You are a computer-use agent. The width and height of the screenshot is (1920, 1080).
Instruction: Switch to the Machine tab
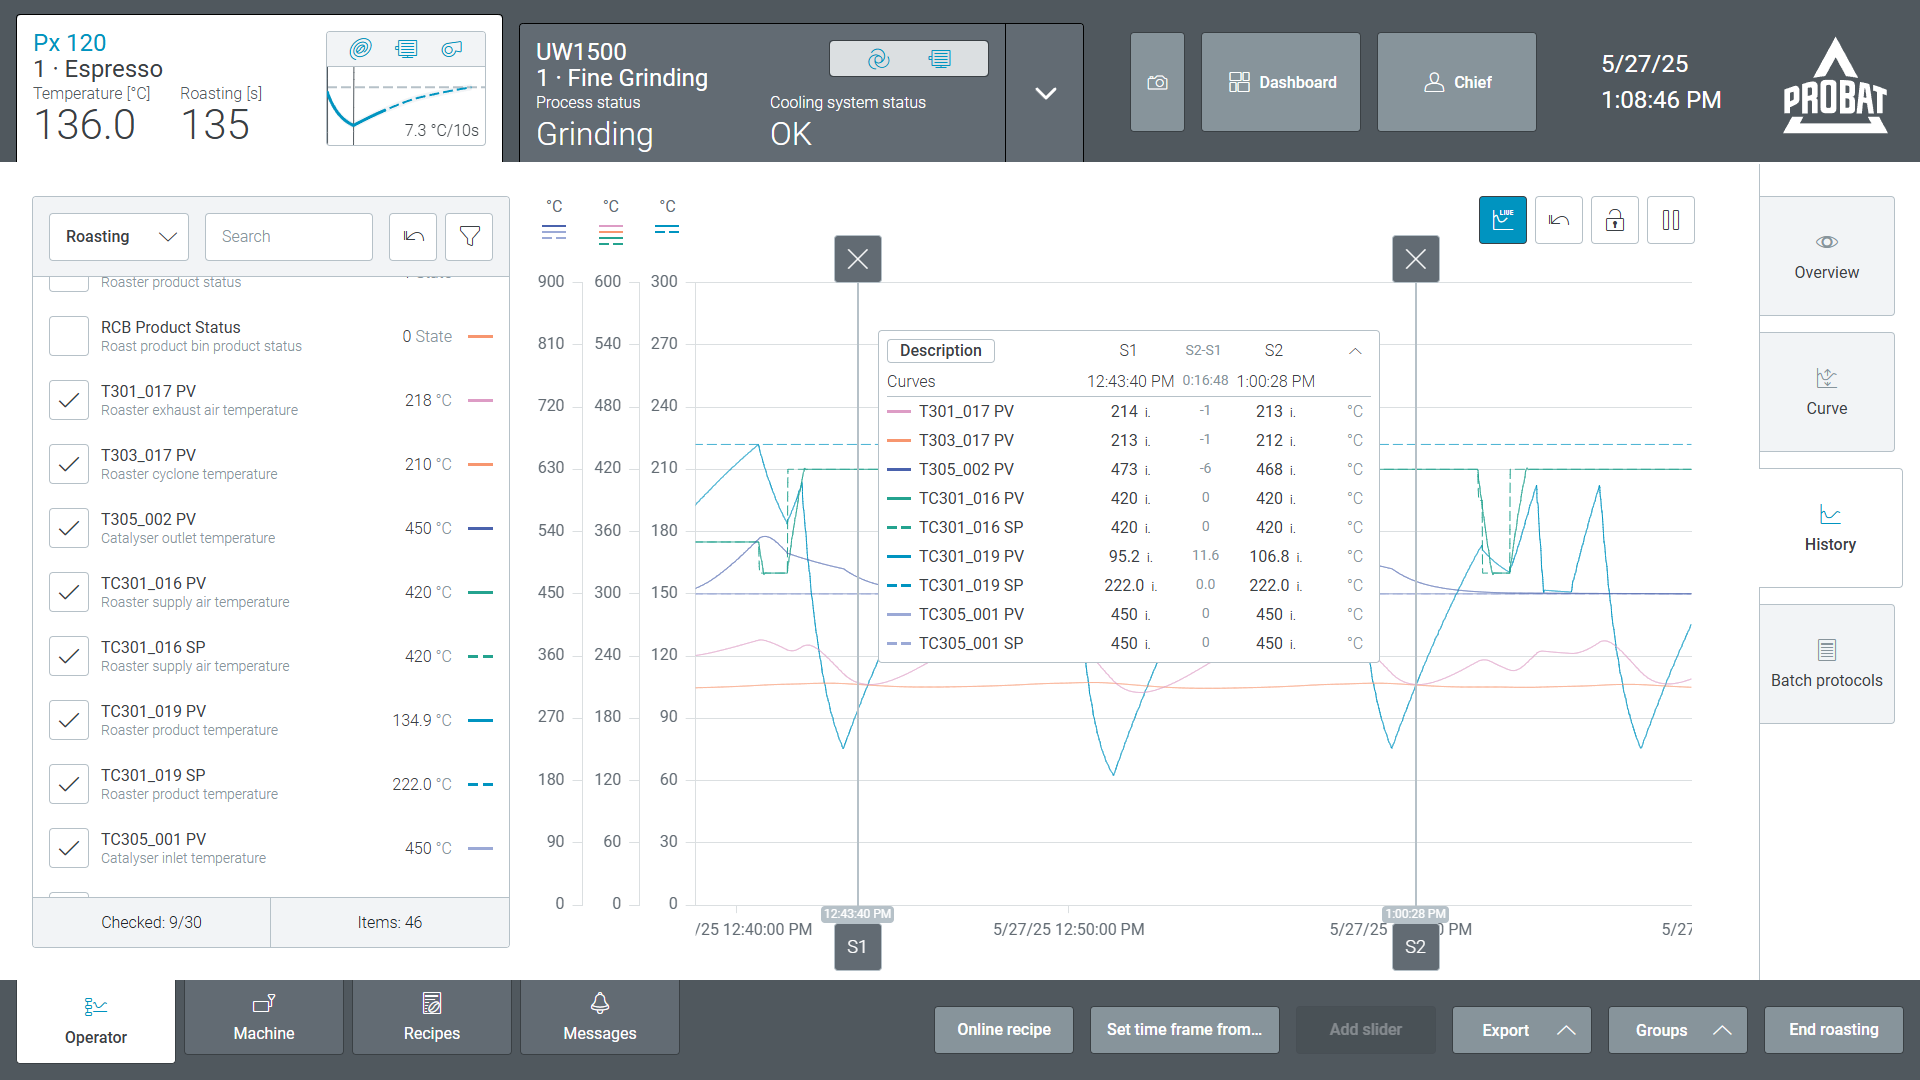point(264,1017)
